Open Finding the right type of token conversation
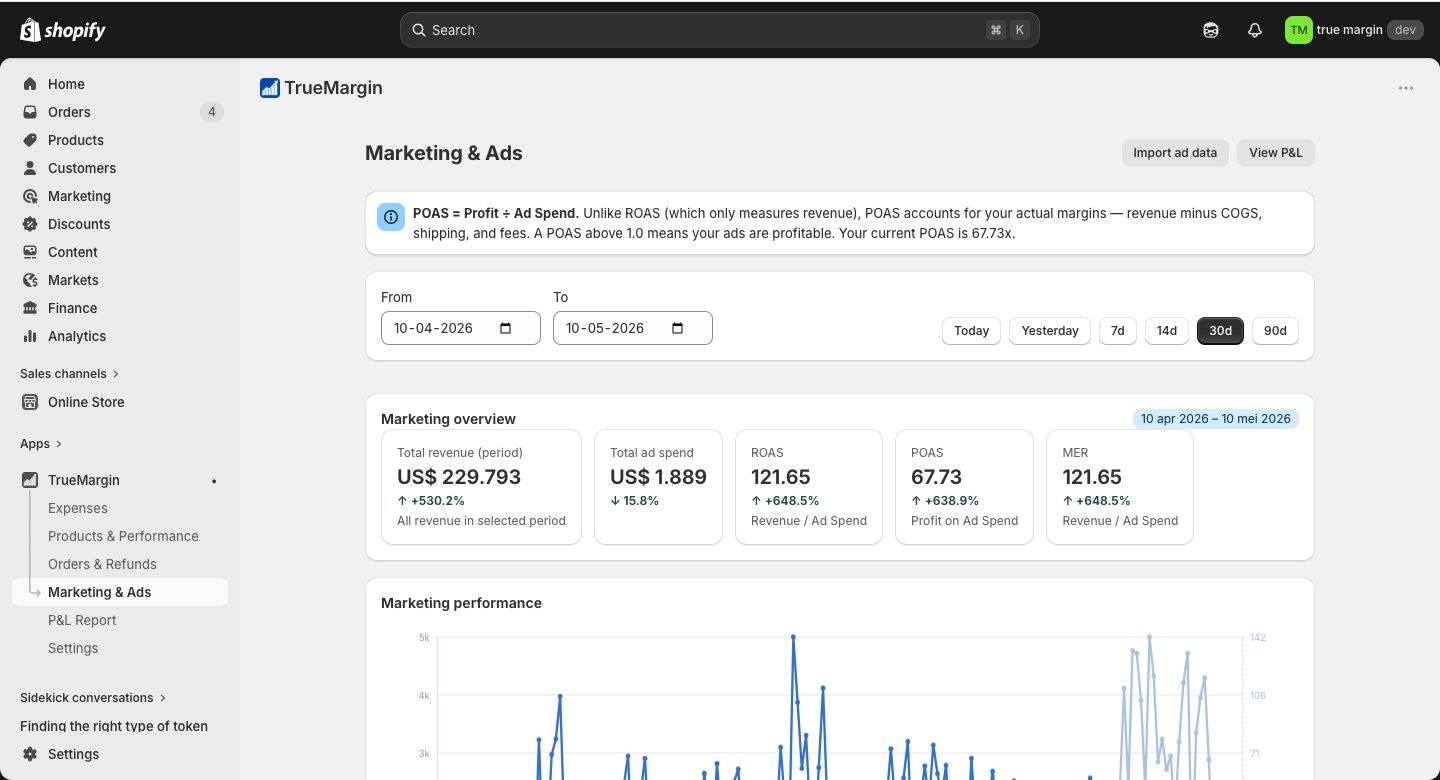 (114, 726)
